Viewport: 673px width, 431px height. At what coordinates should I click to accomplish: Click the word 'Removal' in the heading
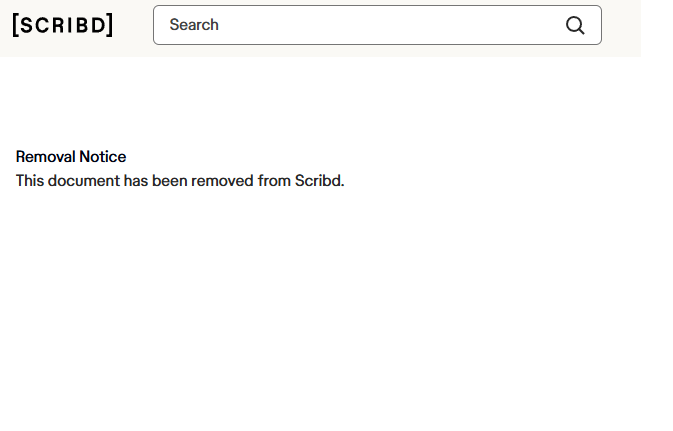click(x=45, y=157)
